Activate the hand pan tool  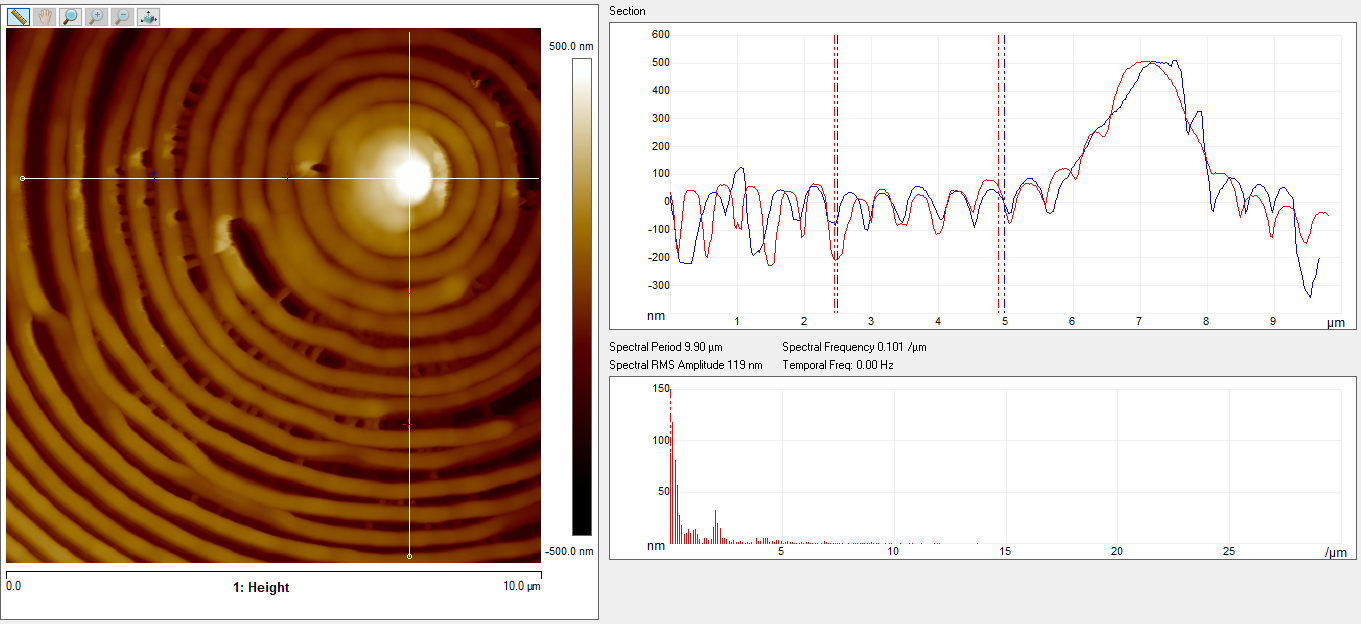[44, 17]
